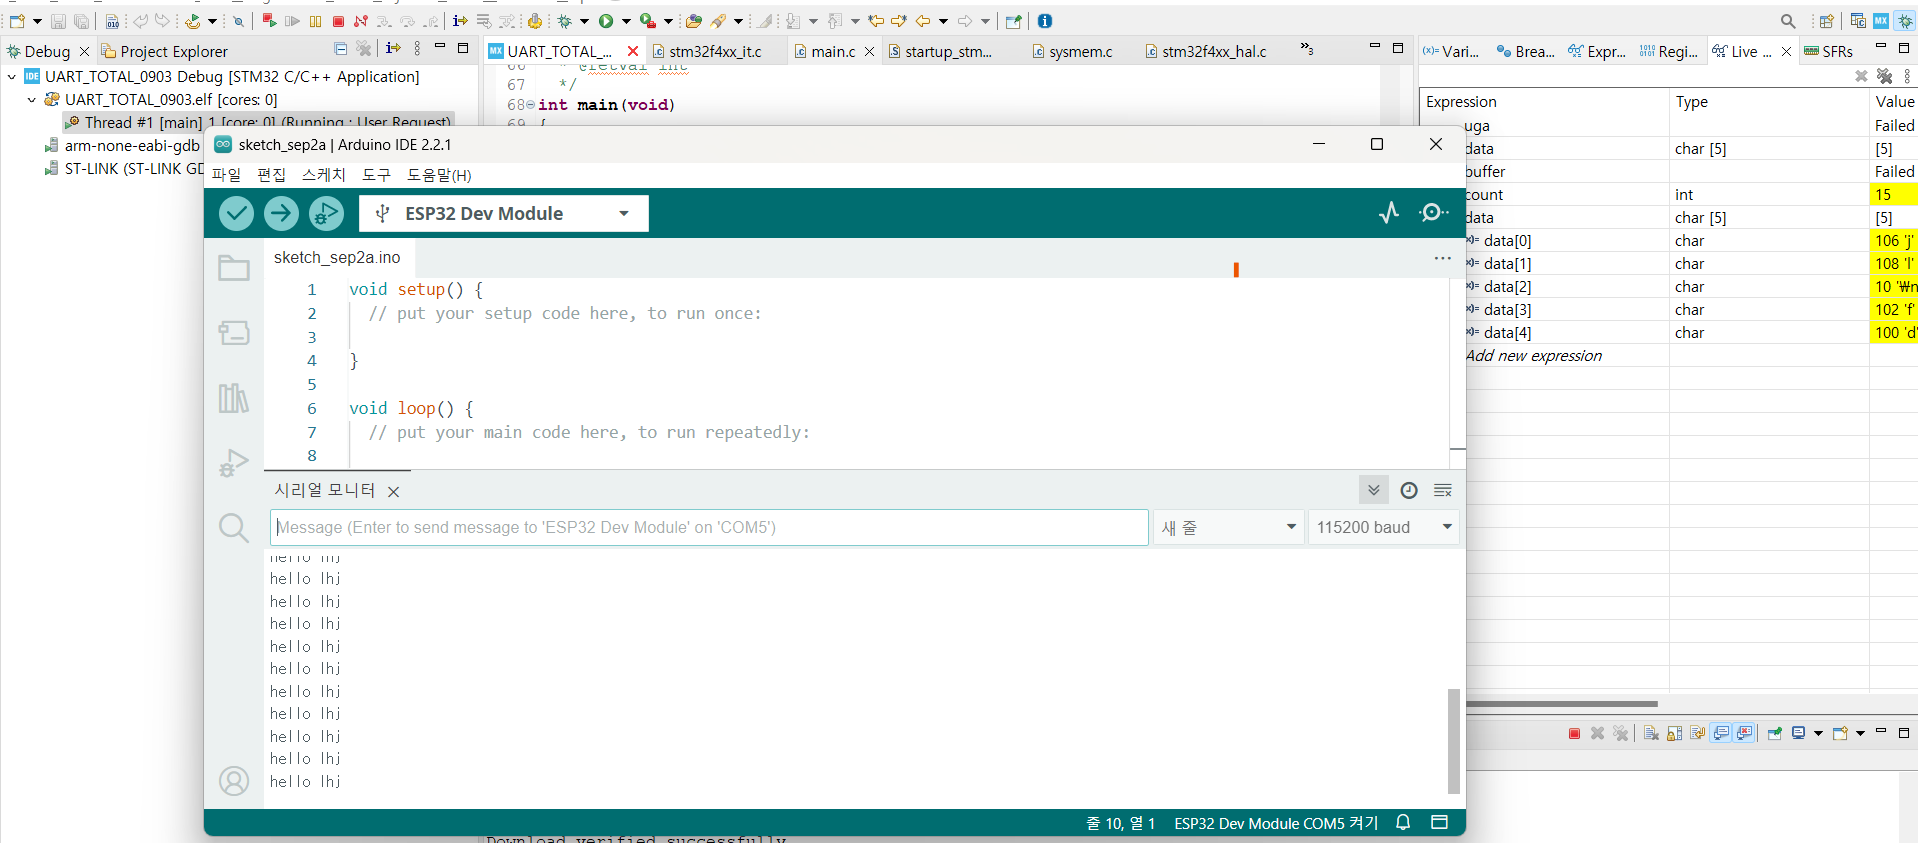Switch to the C/C++ perspective

pyautogui.click(x=1858, y=21)
